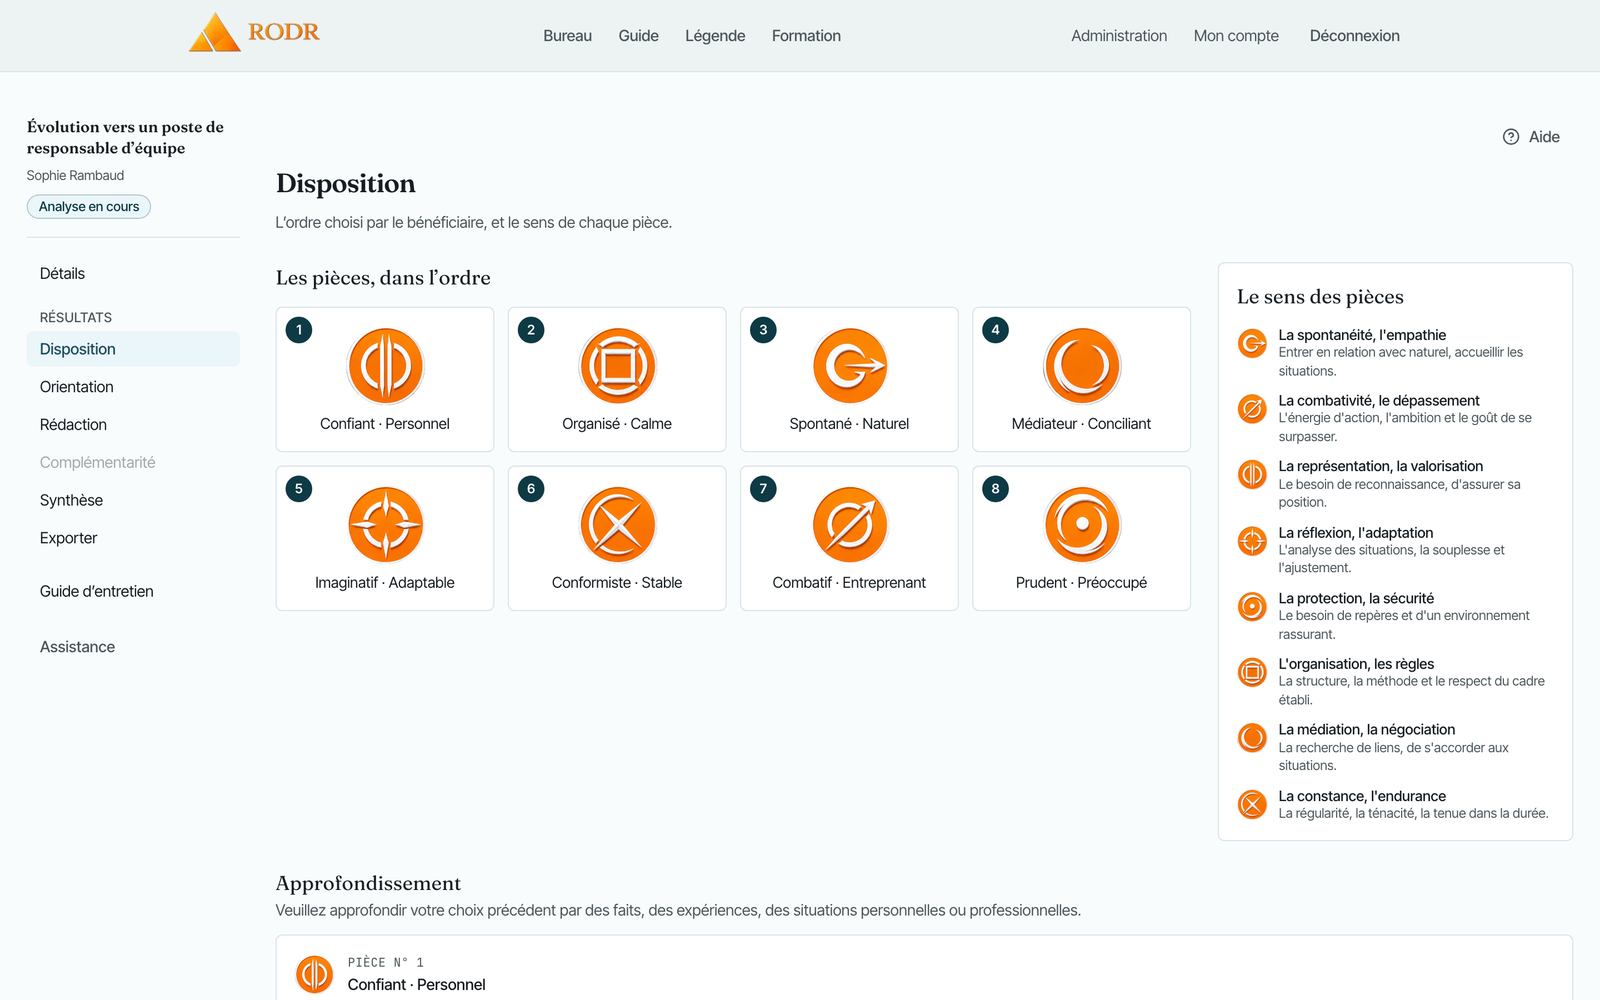
Task: Open Mon compte
Action: 1236,36
